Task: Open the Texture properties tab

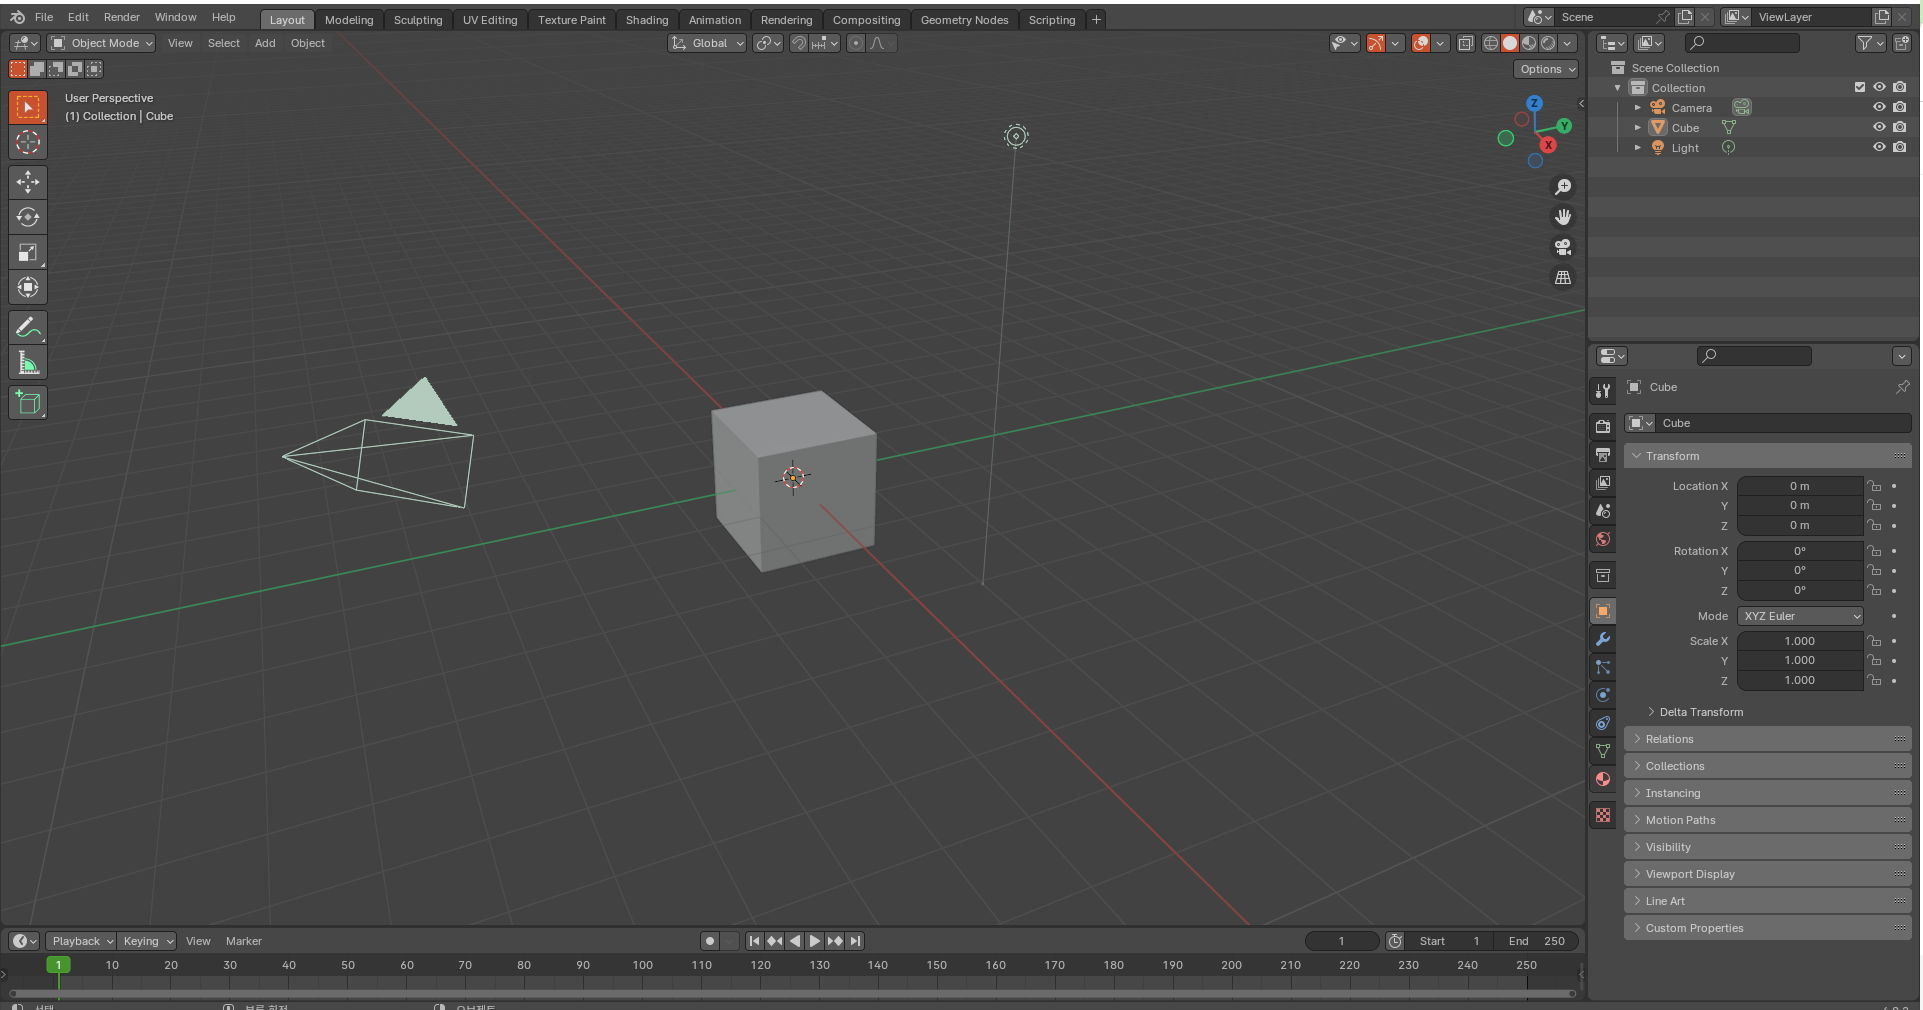Action: click(x=1603, y=815)
